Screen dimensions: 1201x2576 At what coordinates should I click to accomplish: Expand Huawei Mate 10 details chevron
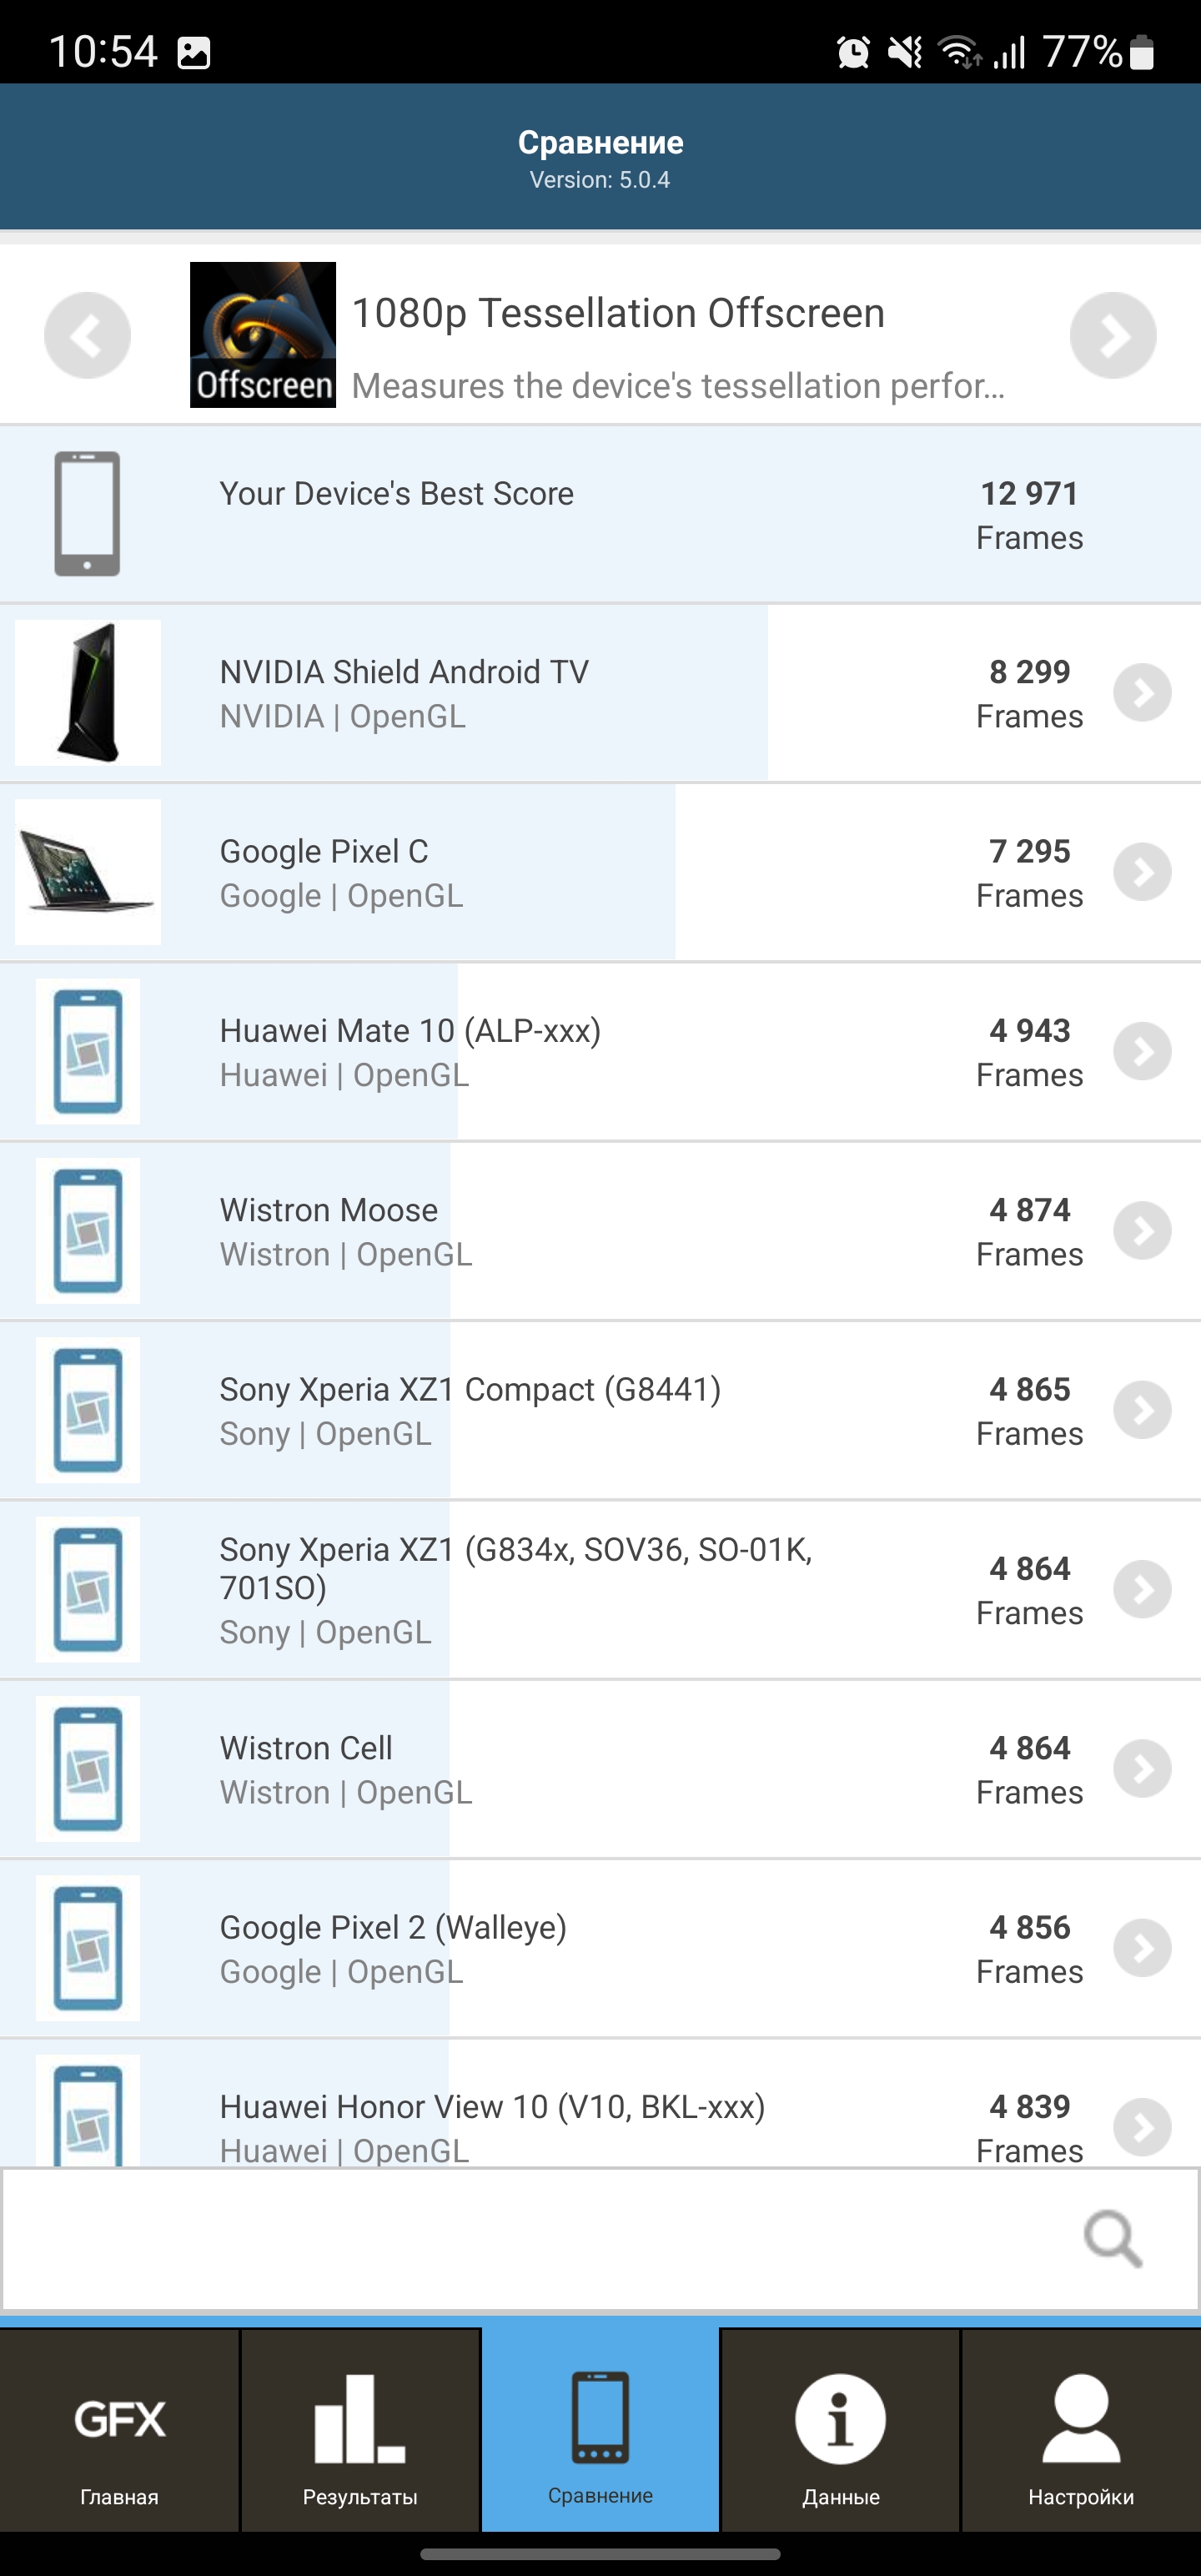[x=1142, y=1051]
